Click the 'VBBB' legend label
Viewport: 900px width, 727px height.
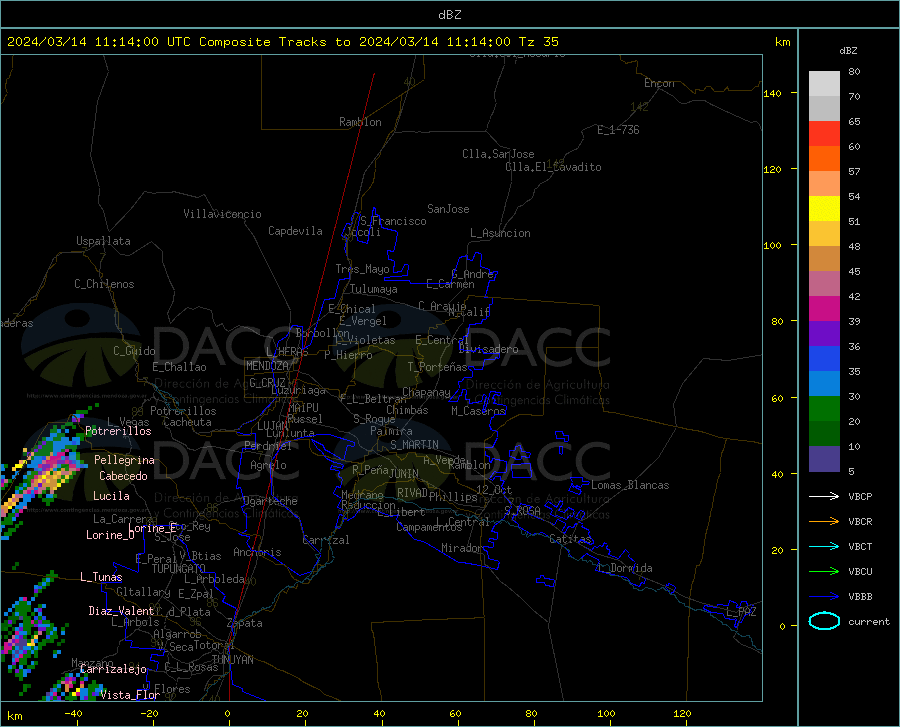(860, 597)
